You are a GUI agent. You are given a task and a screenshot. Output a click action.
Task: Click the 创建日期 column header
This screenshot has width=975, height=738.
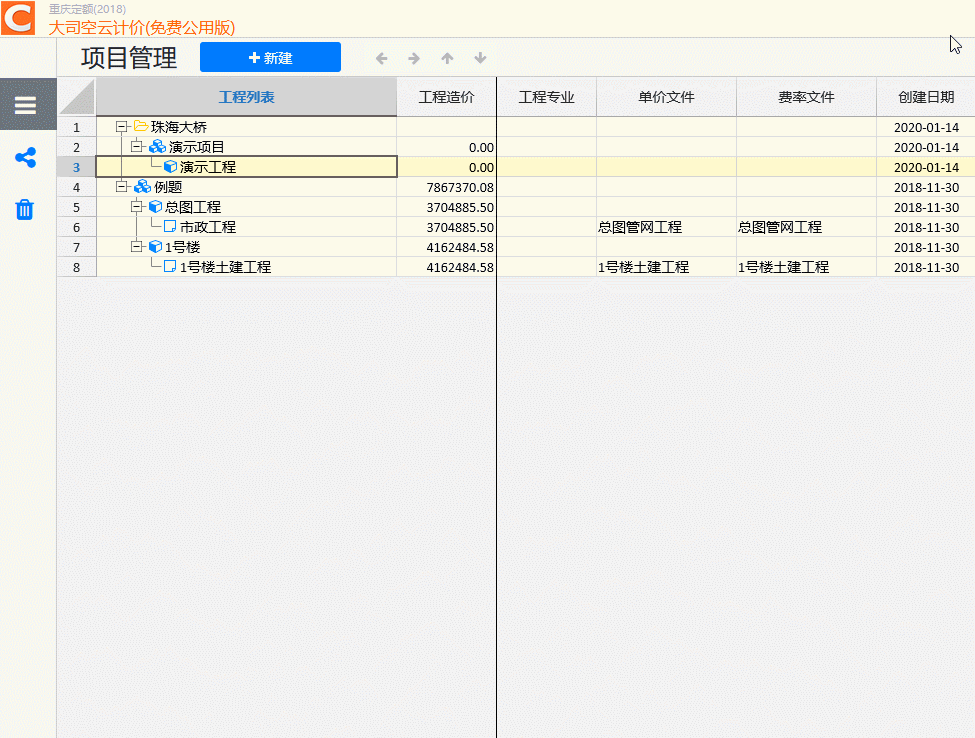coord(925,97)
